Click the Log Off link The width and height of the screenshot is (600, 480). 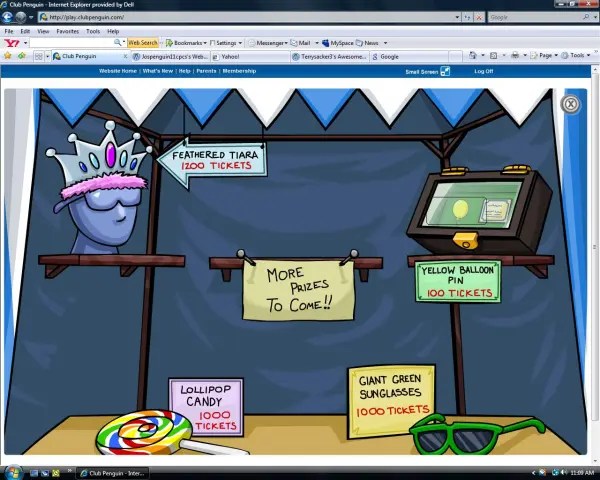click(x=483, y=71)
